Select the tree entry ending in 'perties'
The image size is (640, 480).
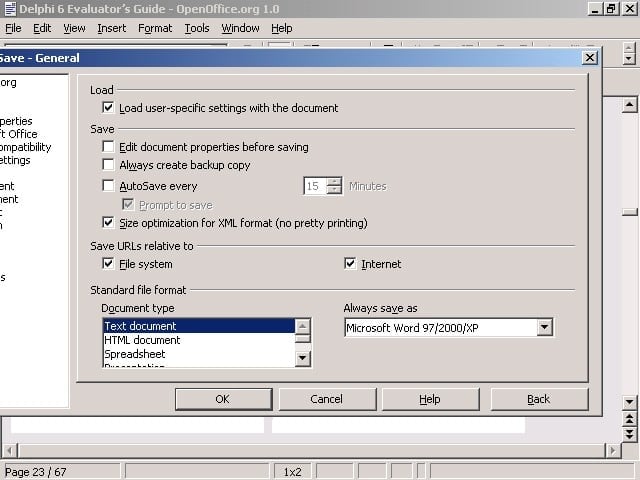click(16, 121)
